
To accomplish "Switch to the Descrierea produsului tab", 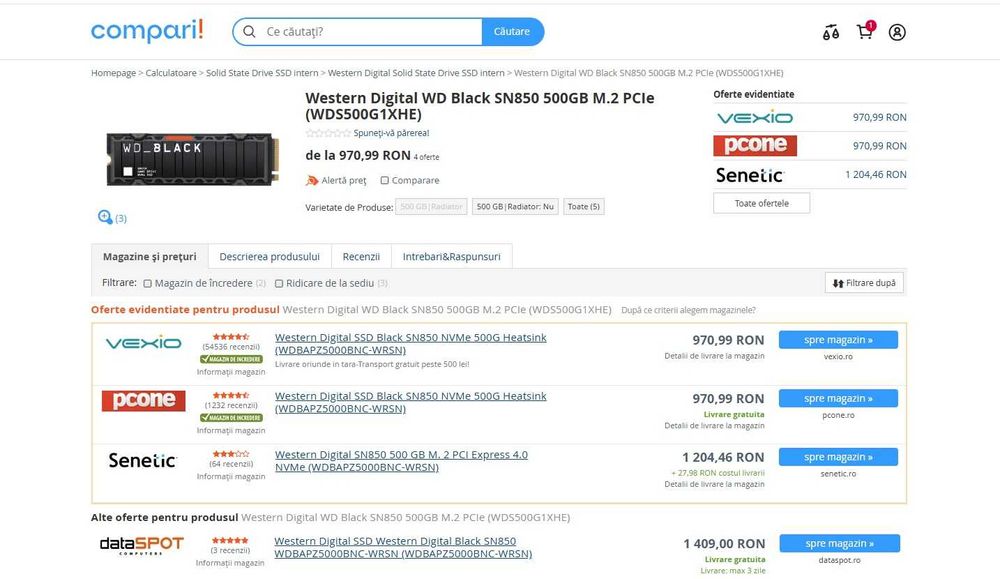I will click(269, 256).
